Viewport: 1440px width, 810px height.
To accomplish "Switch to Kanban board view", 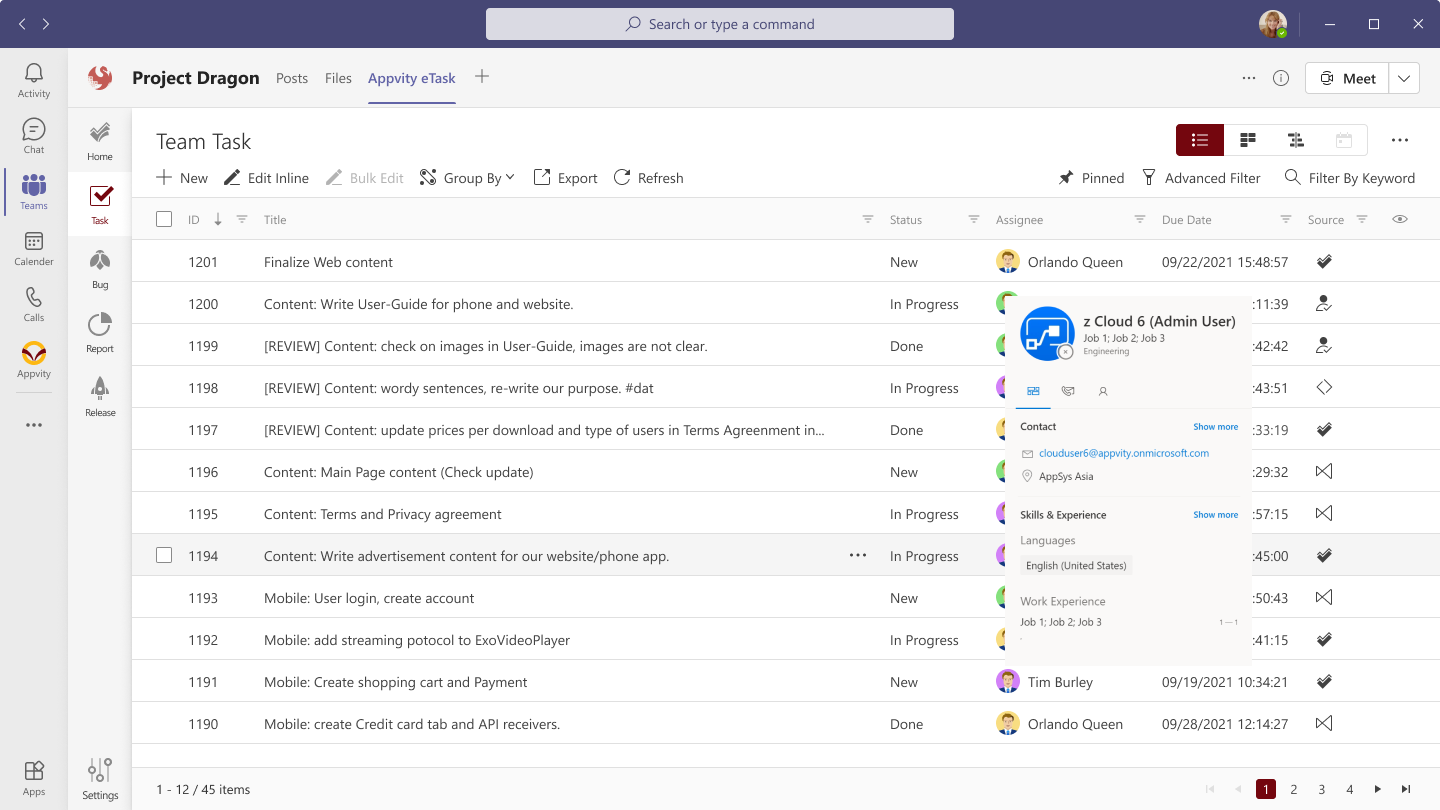I will click(1247, 140).
